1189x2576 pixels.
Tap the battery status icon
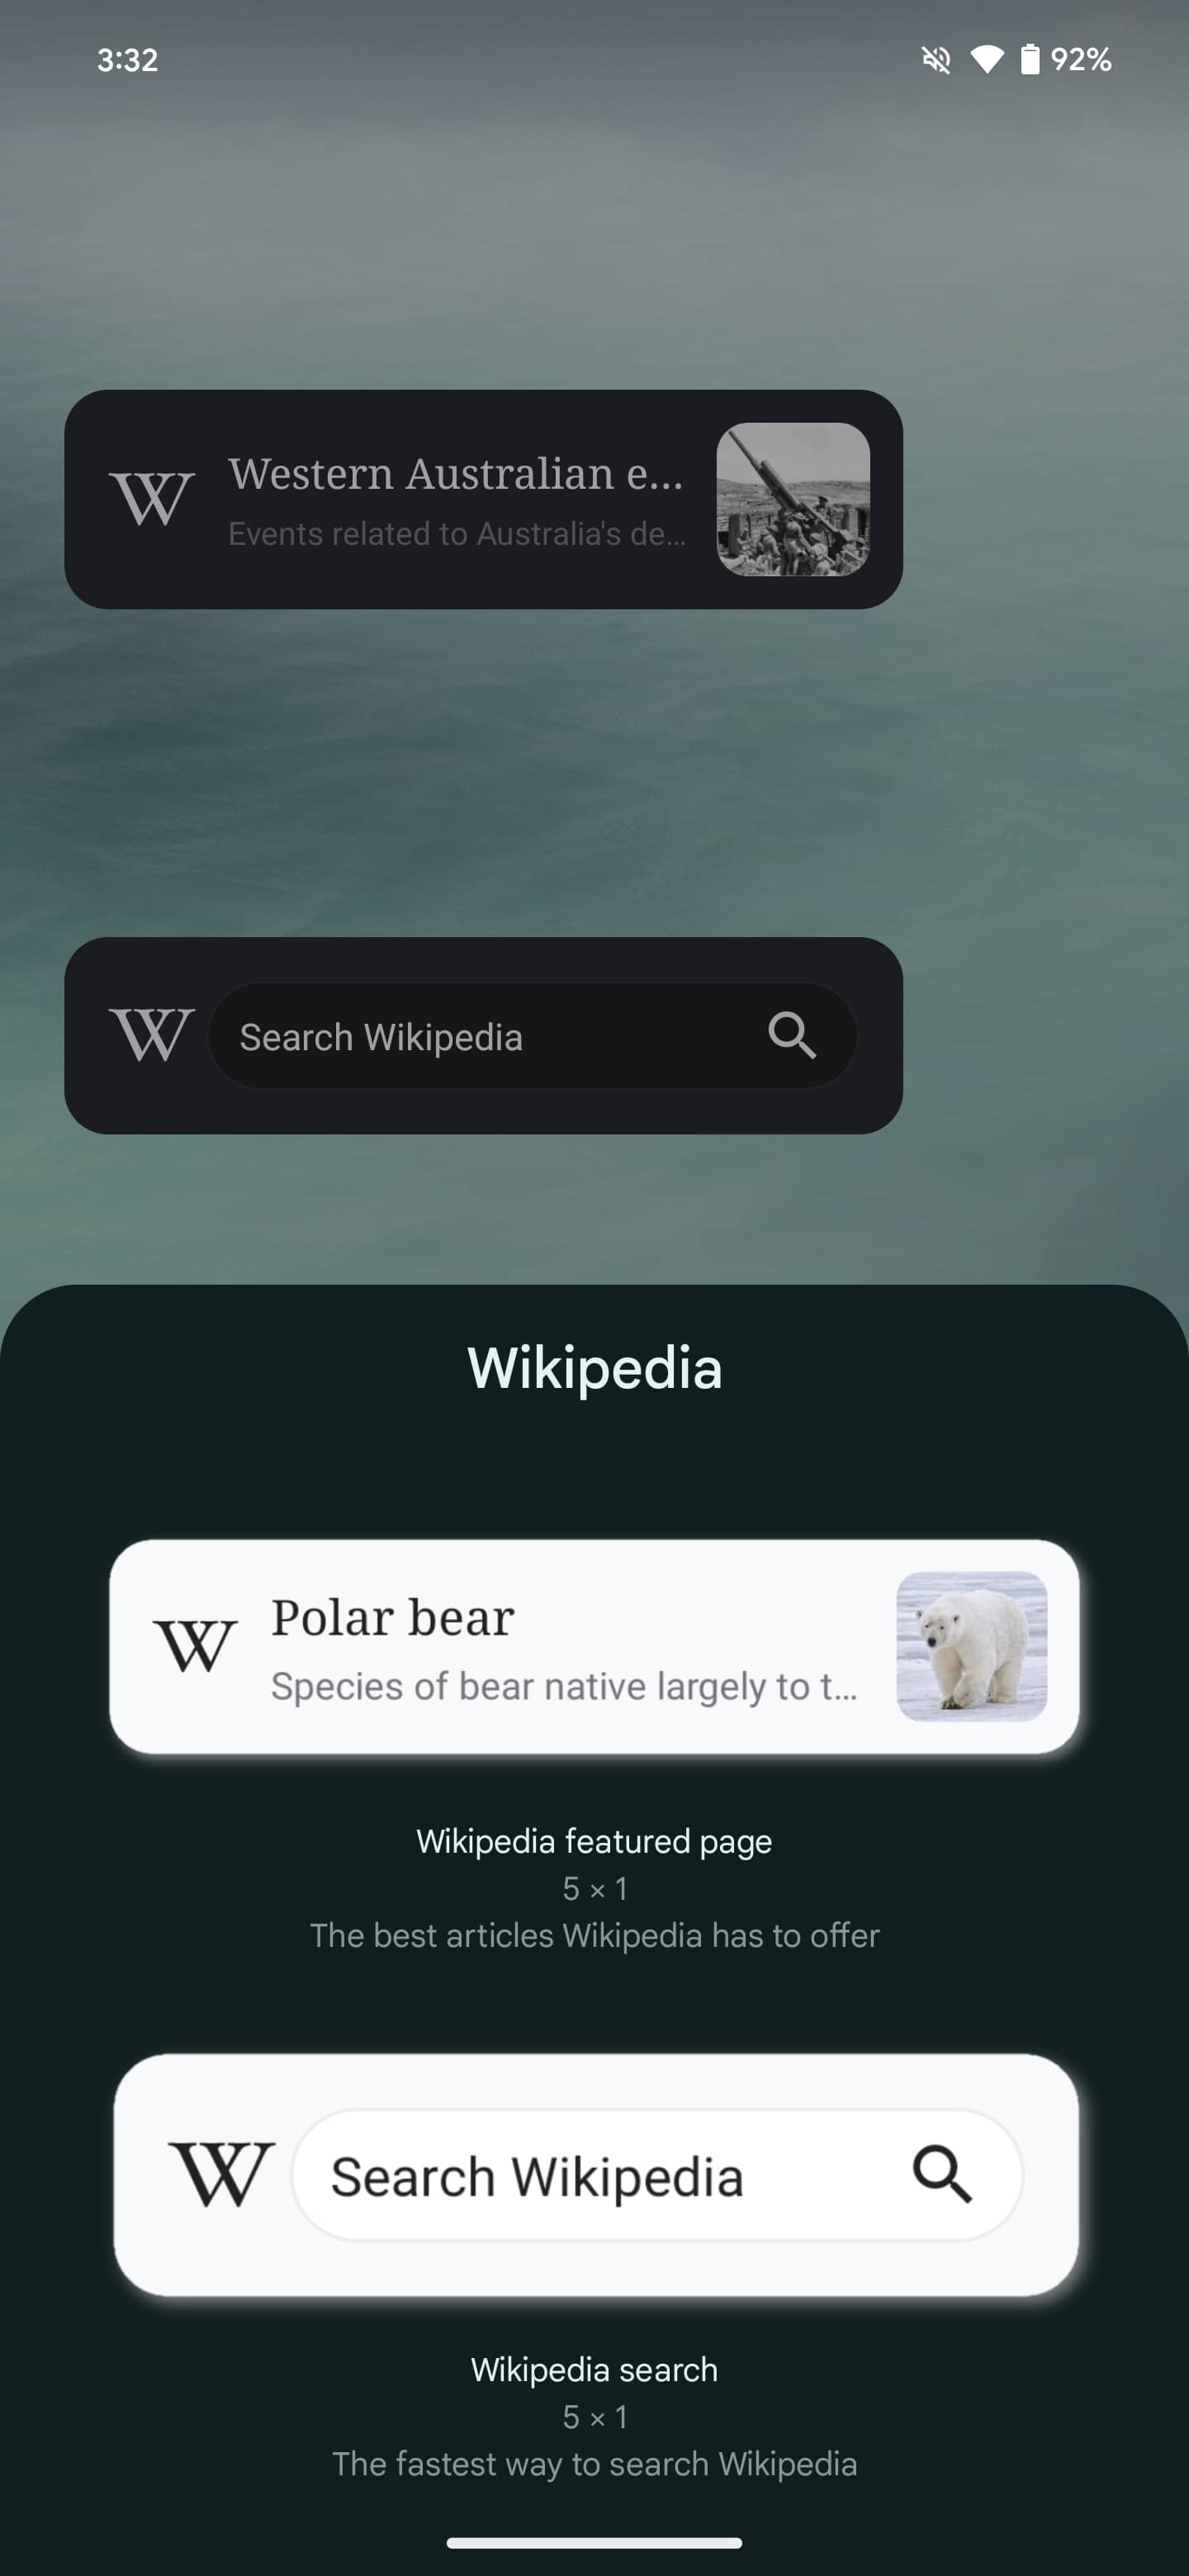(1029, 59)
